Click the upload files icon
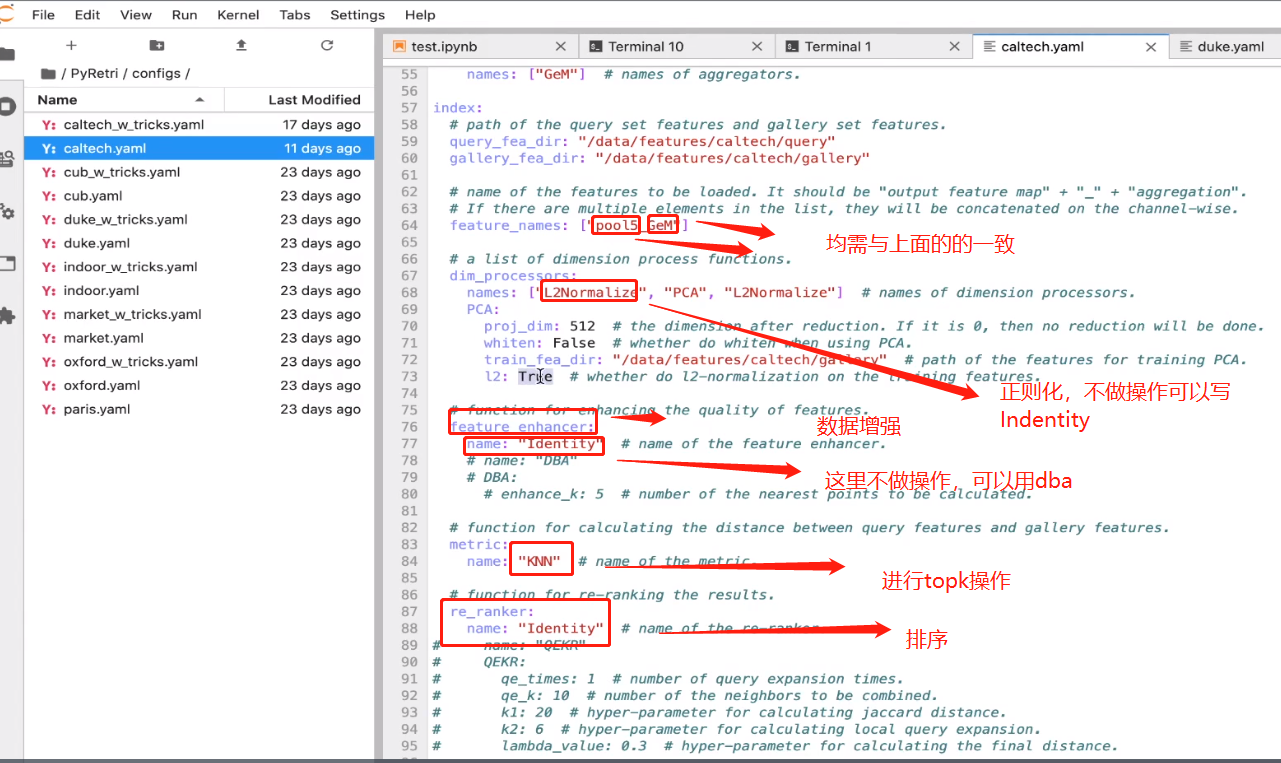 [x=241, y=46]
